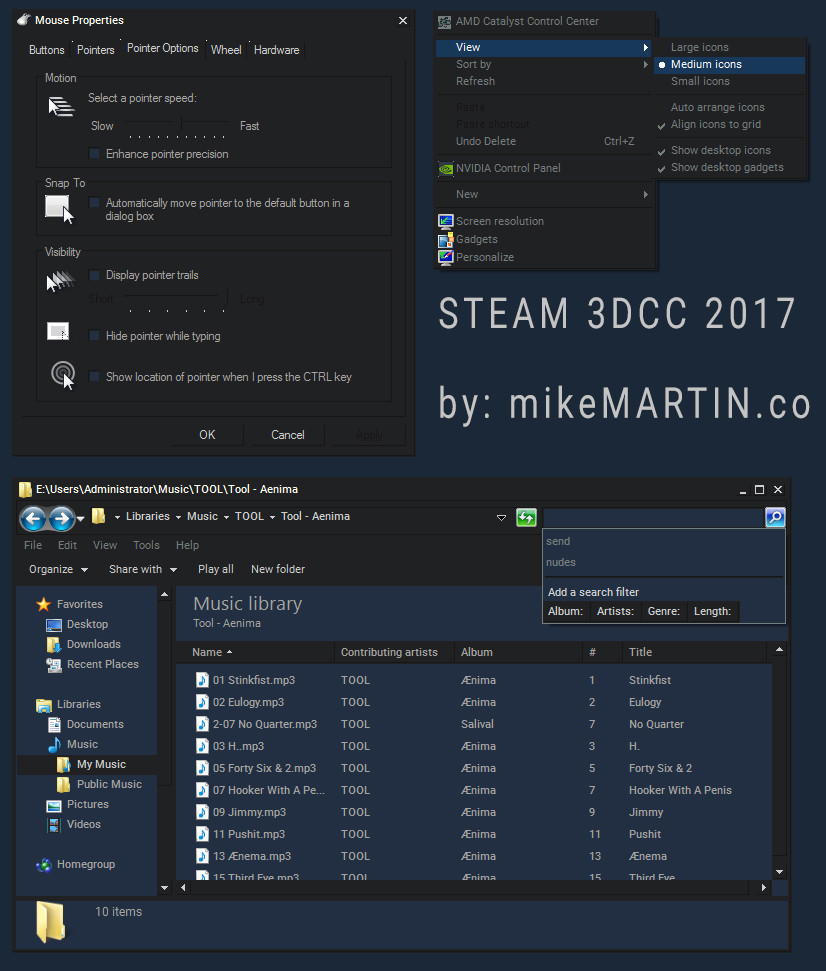Click the AMD Catalyst Control Center icon
The width and height of the screenshot is (826, 971).
445,22
